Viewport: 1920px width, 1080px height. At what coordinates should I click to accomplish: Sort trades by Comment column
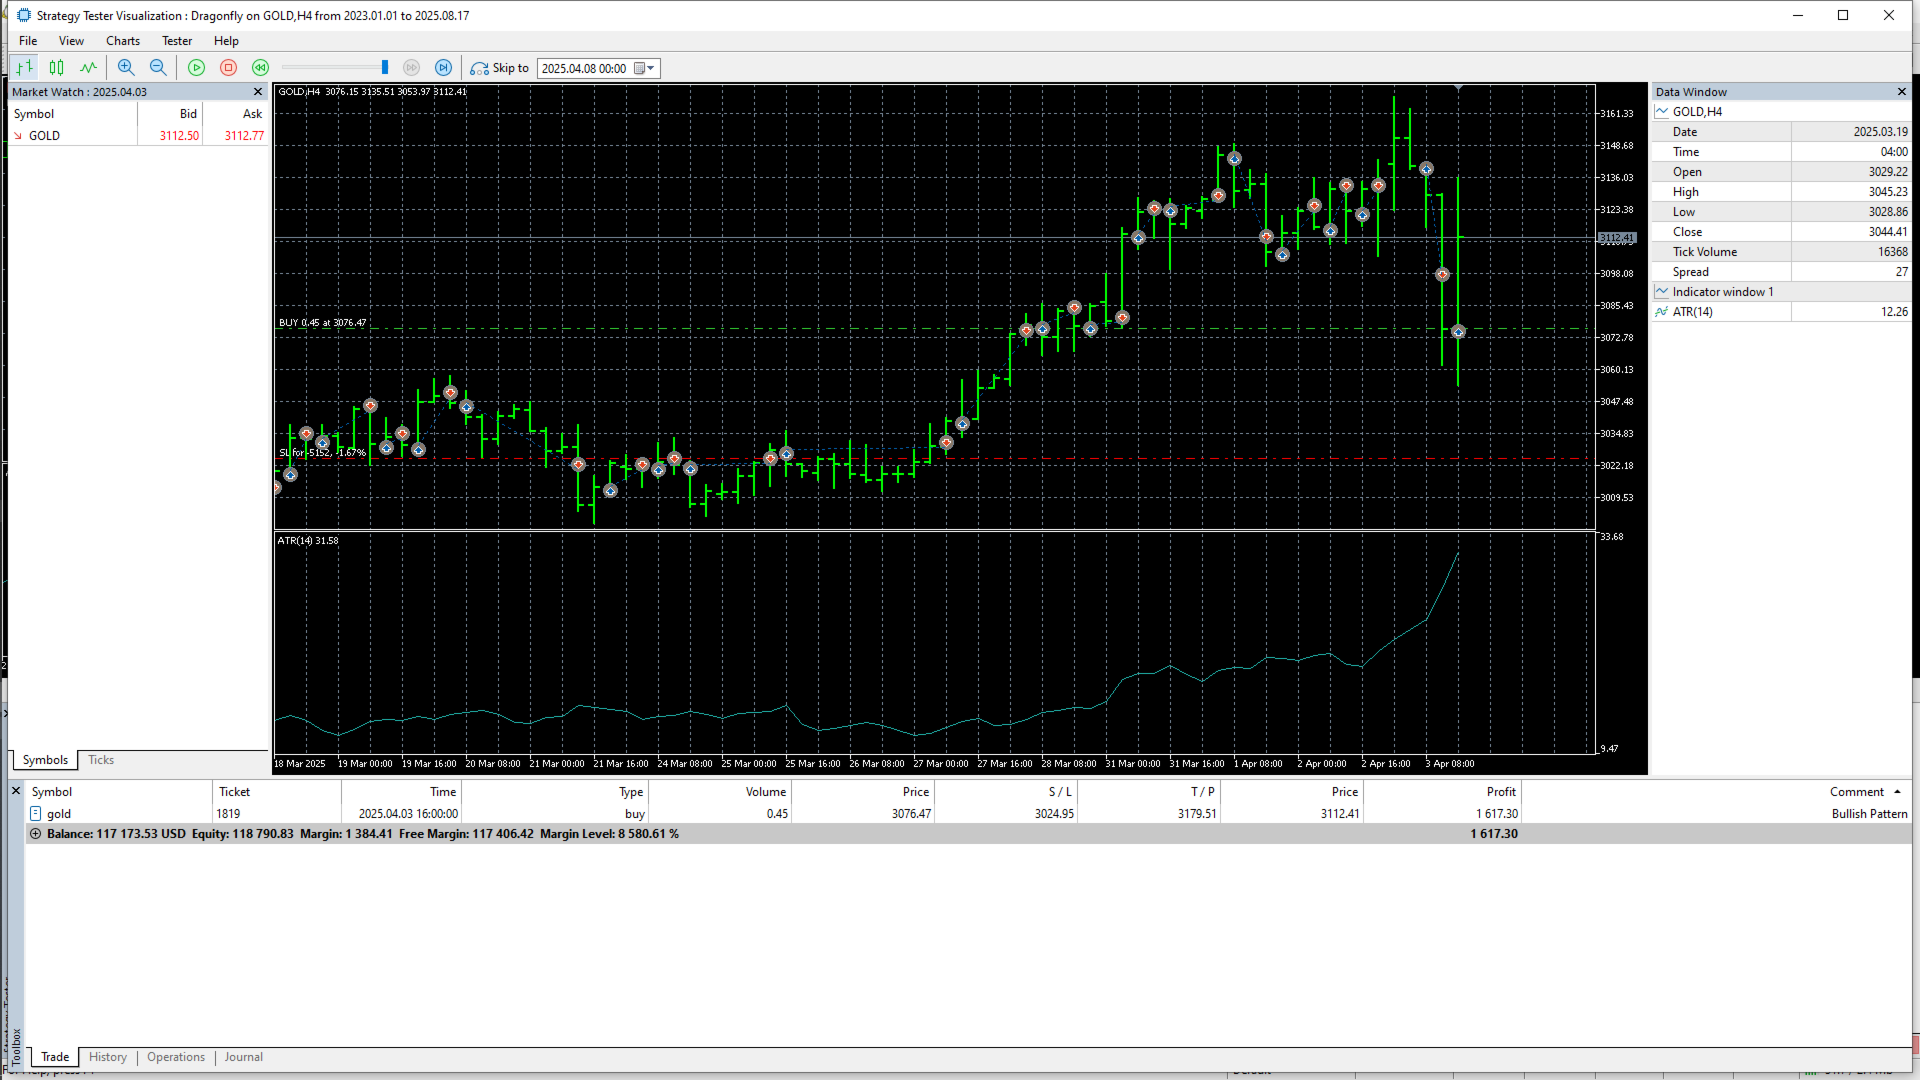(x=1857, y=792)
